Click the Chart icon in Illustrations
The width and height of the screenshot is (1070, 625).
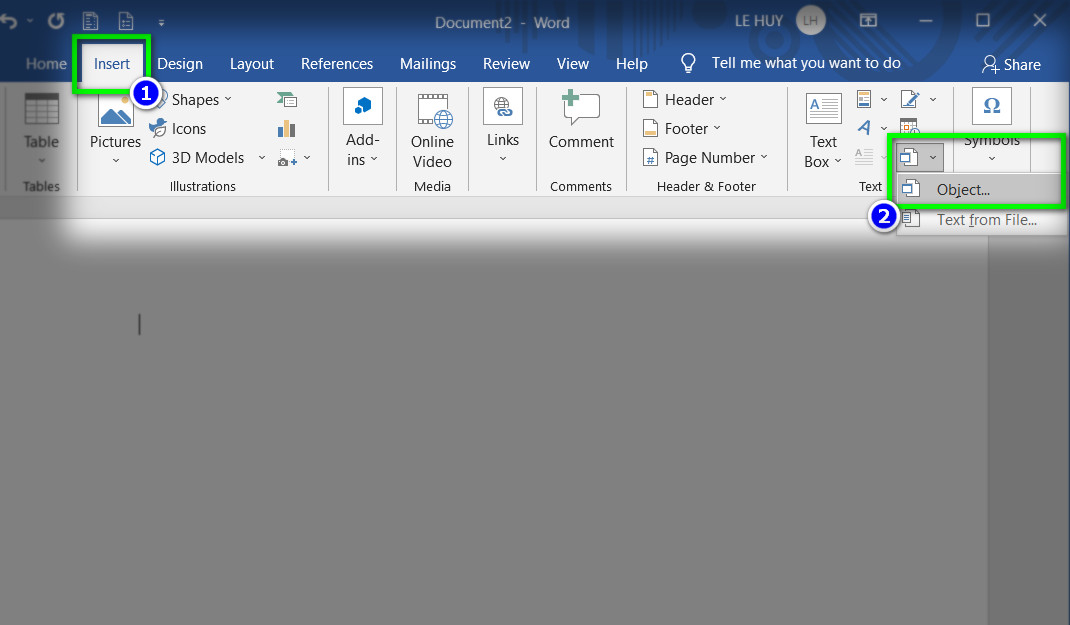click(287, 128)
